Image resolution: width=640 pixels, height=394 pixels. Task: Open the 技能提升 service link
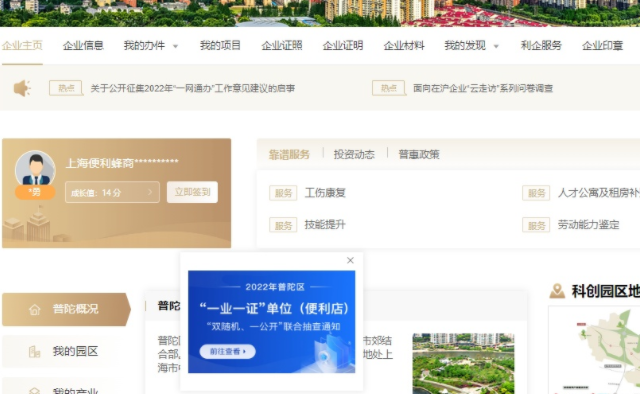pyautogui.click(x=325, y=225)
